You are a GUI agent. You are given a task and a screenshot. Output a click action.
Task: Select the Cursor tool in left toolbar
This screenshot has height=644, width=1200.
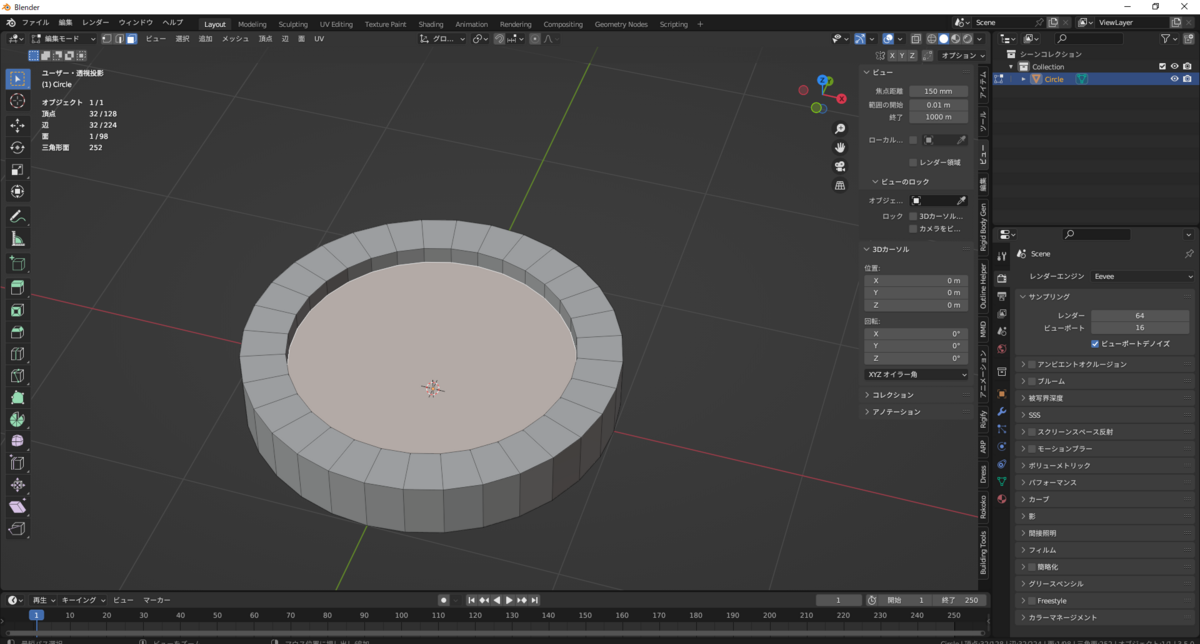click(17, 101)
